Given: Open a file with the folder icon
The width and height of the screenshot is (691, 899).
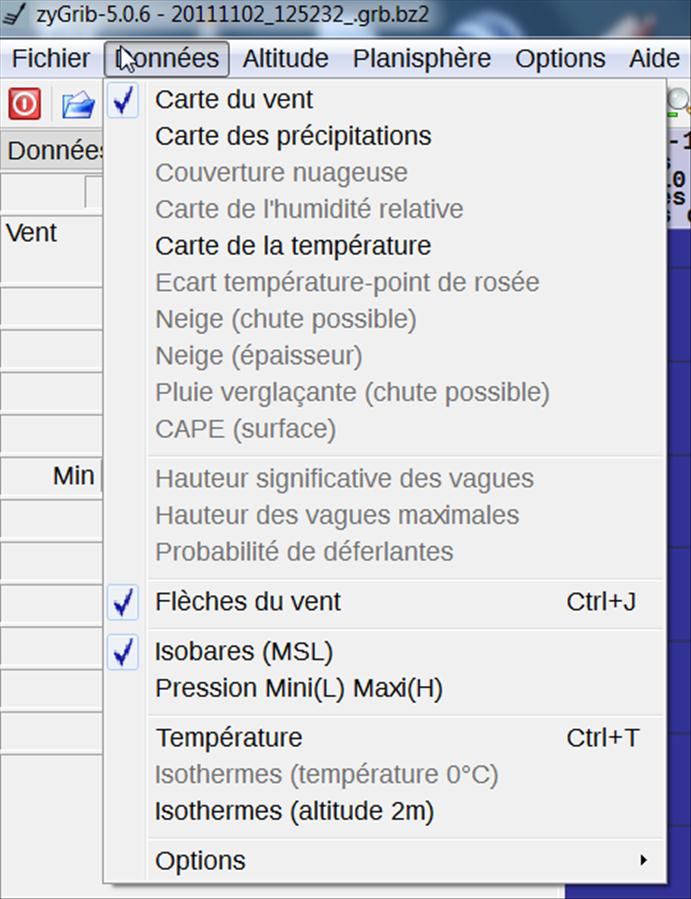Looking at the screenshot, I should tap(79, 104).
